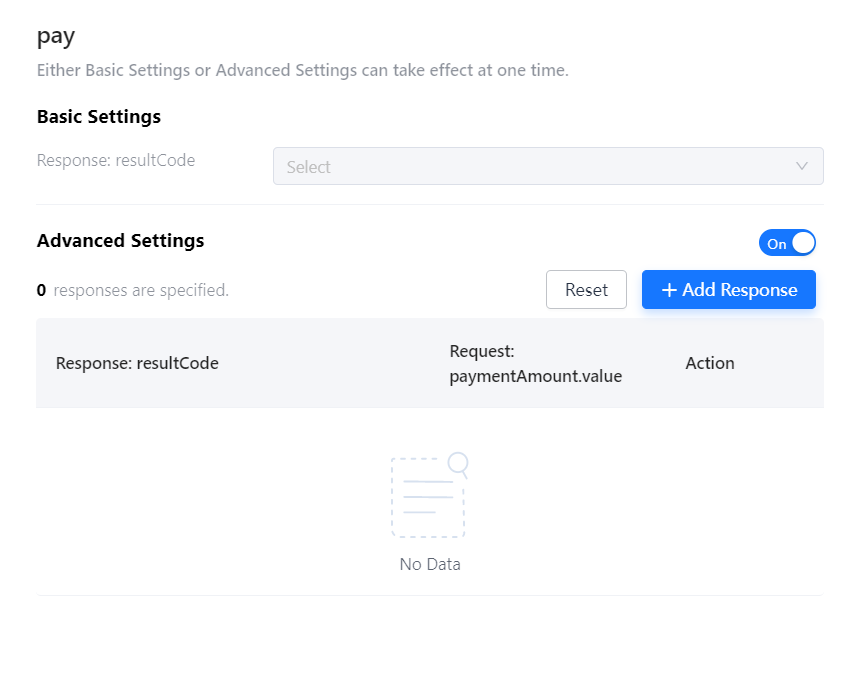Click the "No Data" text label
The image size is (860, 674).
tap(430, 564)
